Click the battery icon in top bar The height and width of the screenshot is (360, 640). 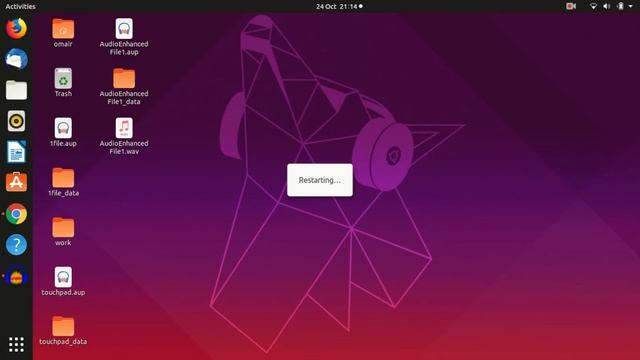pos(620,6)
